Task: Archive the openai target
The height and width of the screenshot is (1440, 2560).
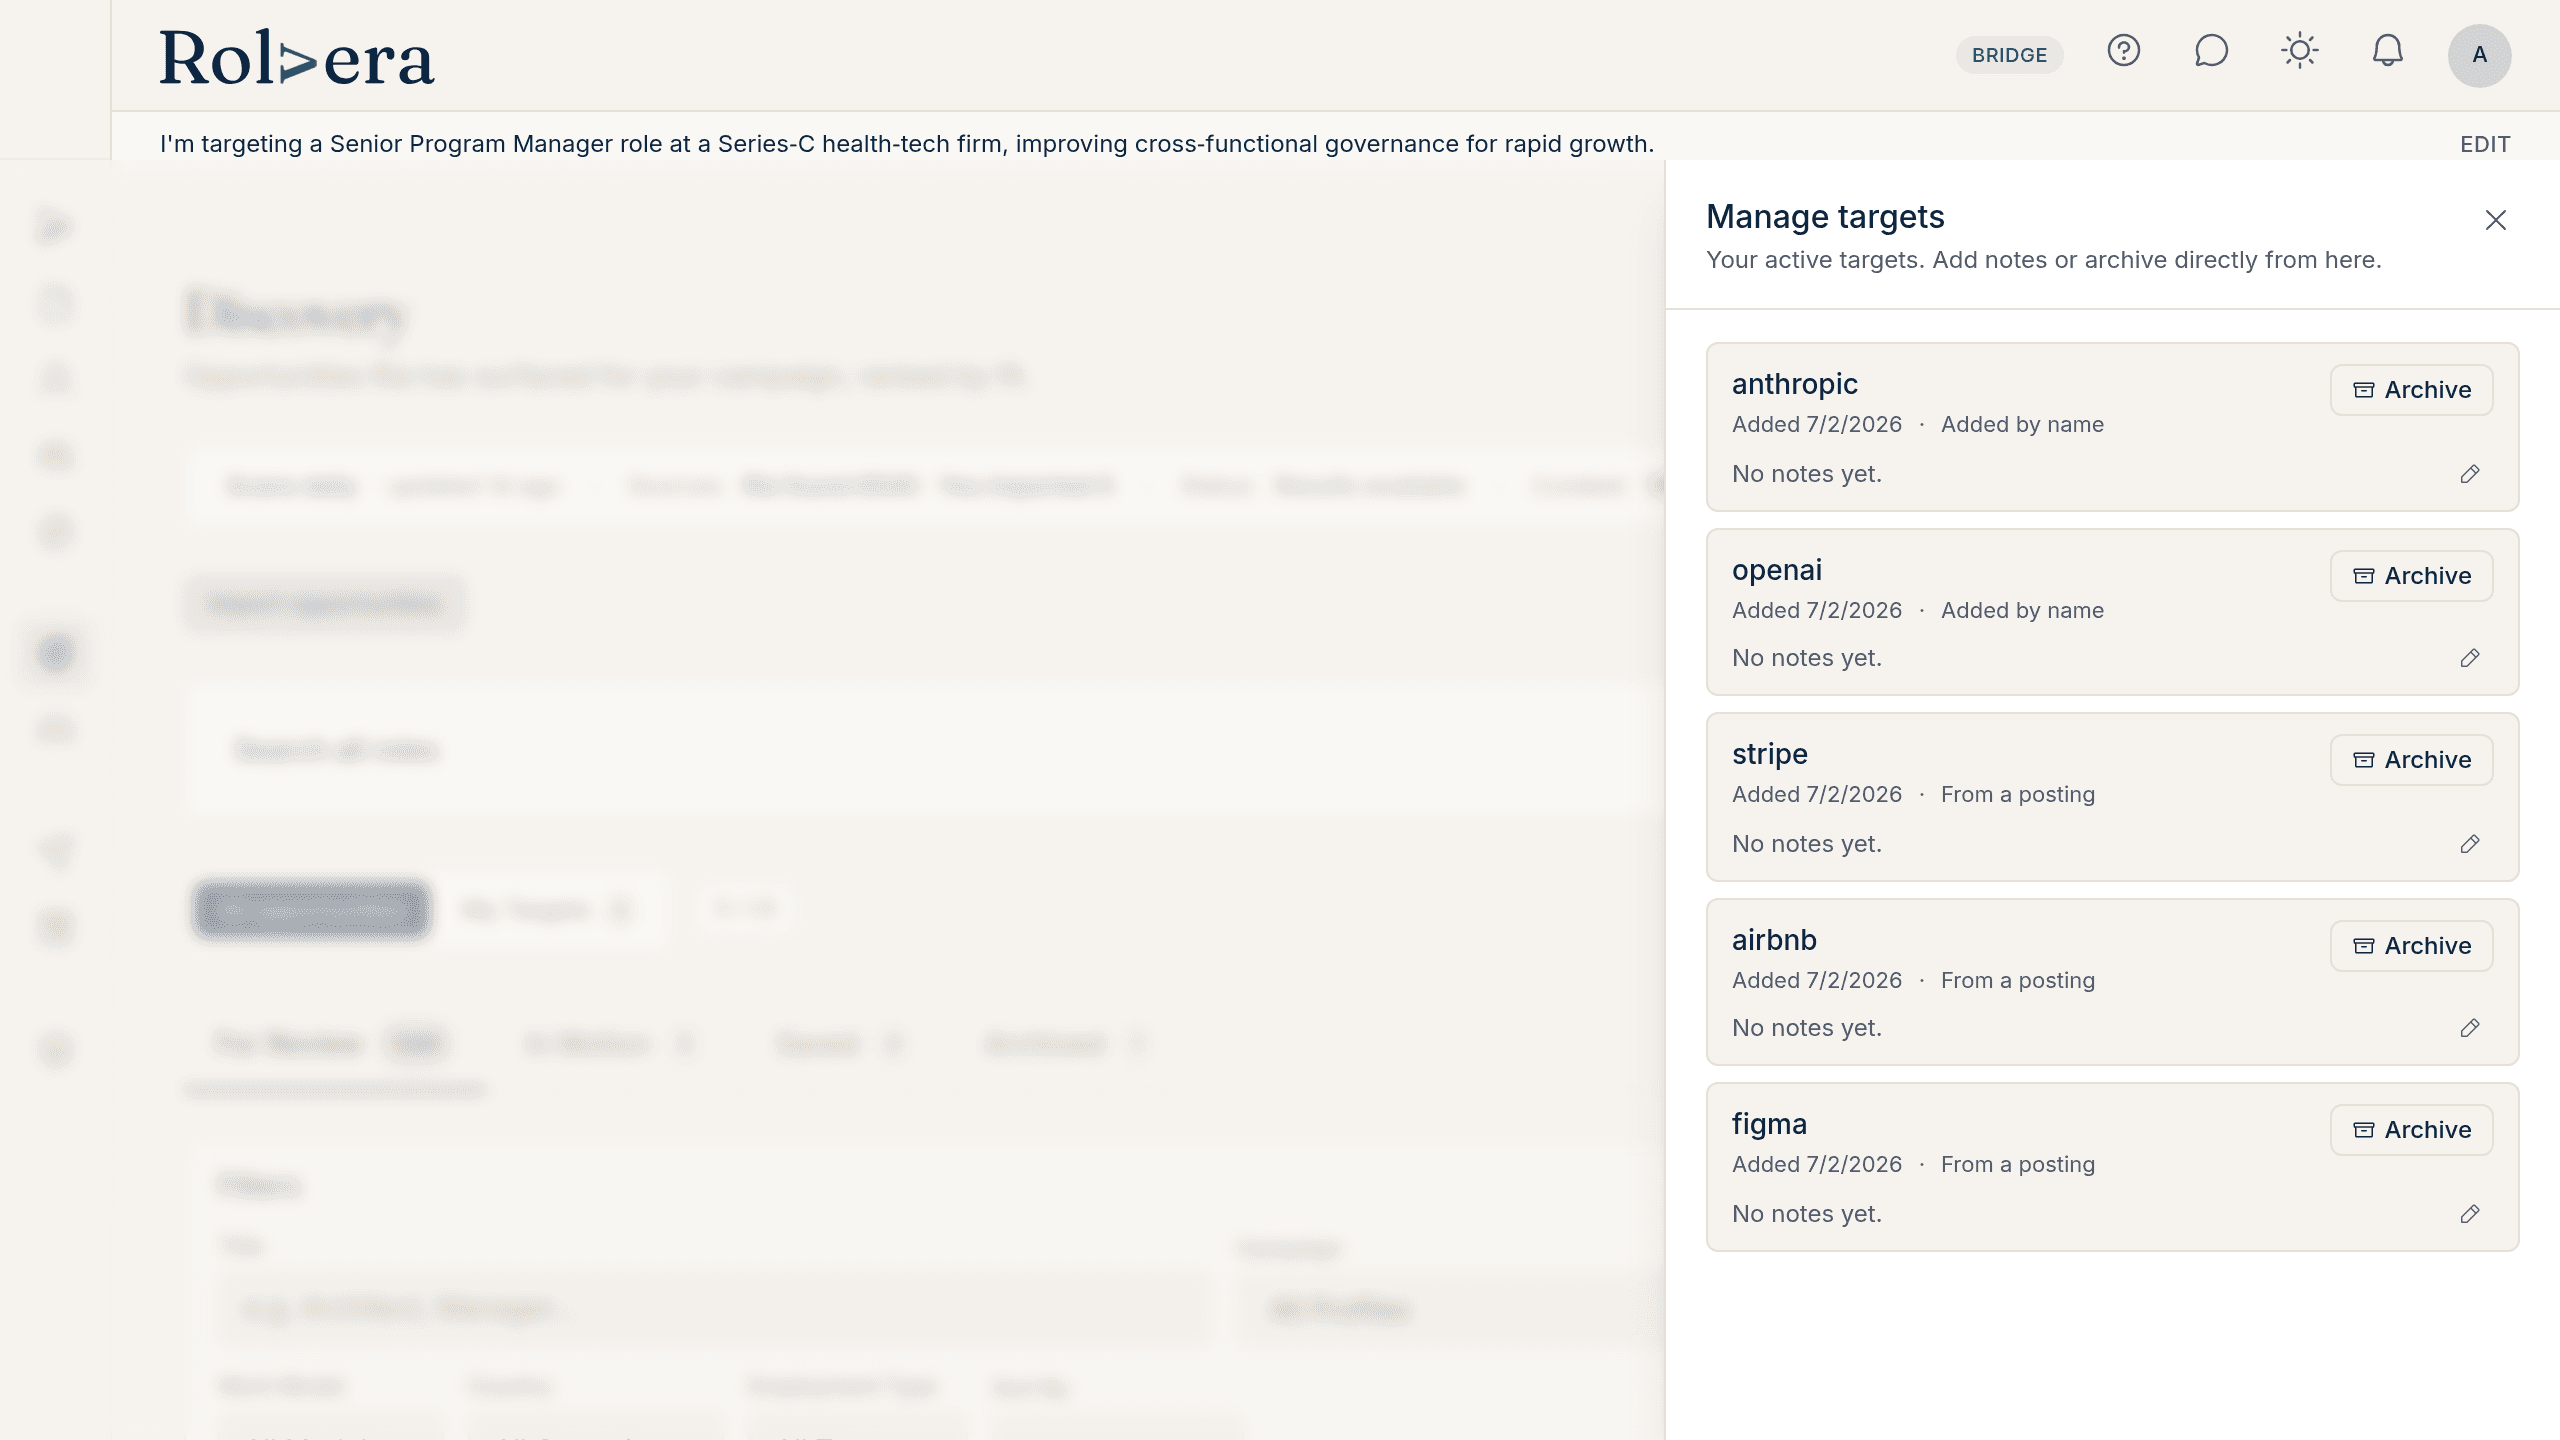Action: pyautogui.click(x=2411, y=576)
